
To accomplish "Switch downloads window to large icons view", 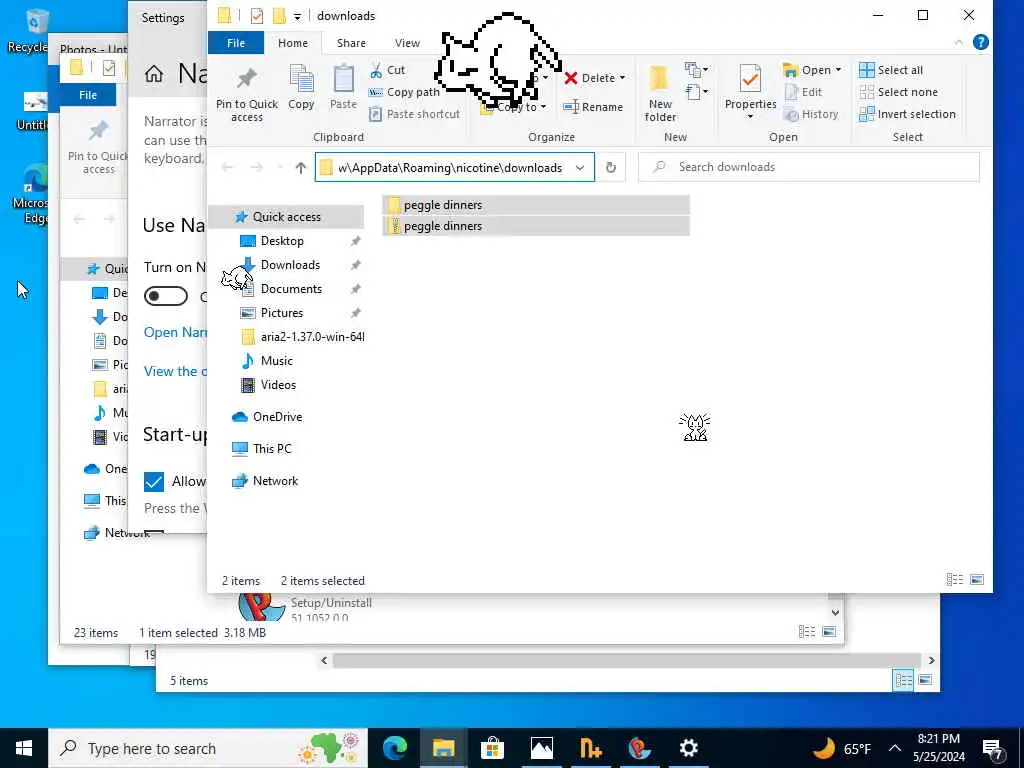I will 977,580.
